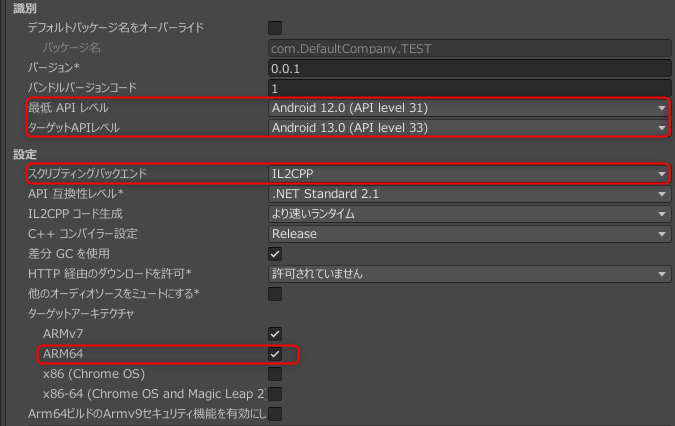Click the API 互換性レベル label
Image resolution: width=675 pixels, height=426 pixels.
point(76,194)
